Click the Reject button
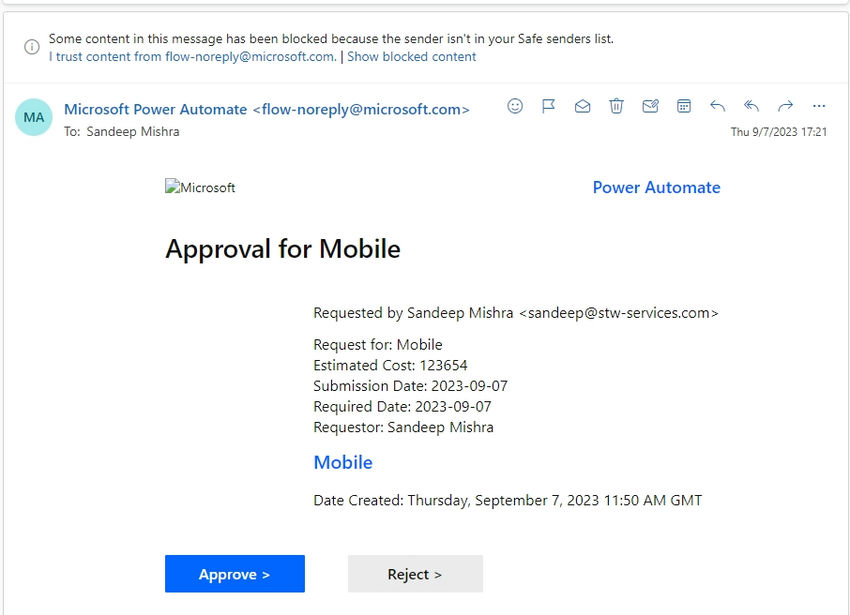Image resolution: width=850 pixels, height=615 pixels. (x=415, y=573)
